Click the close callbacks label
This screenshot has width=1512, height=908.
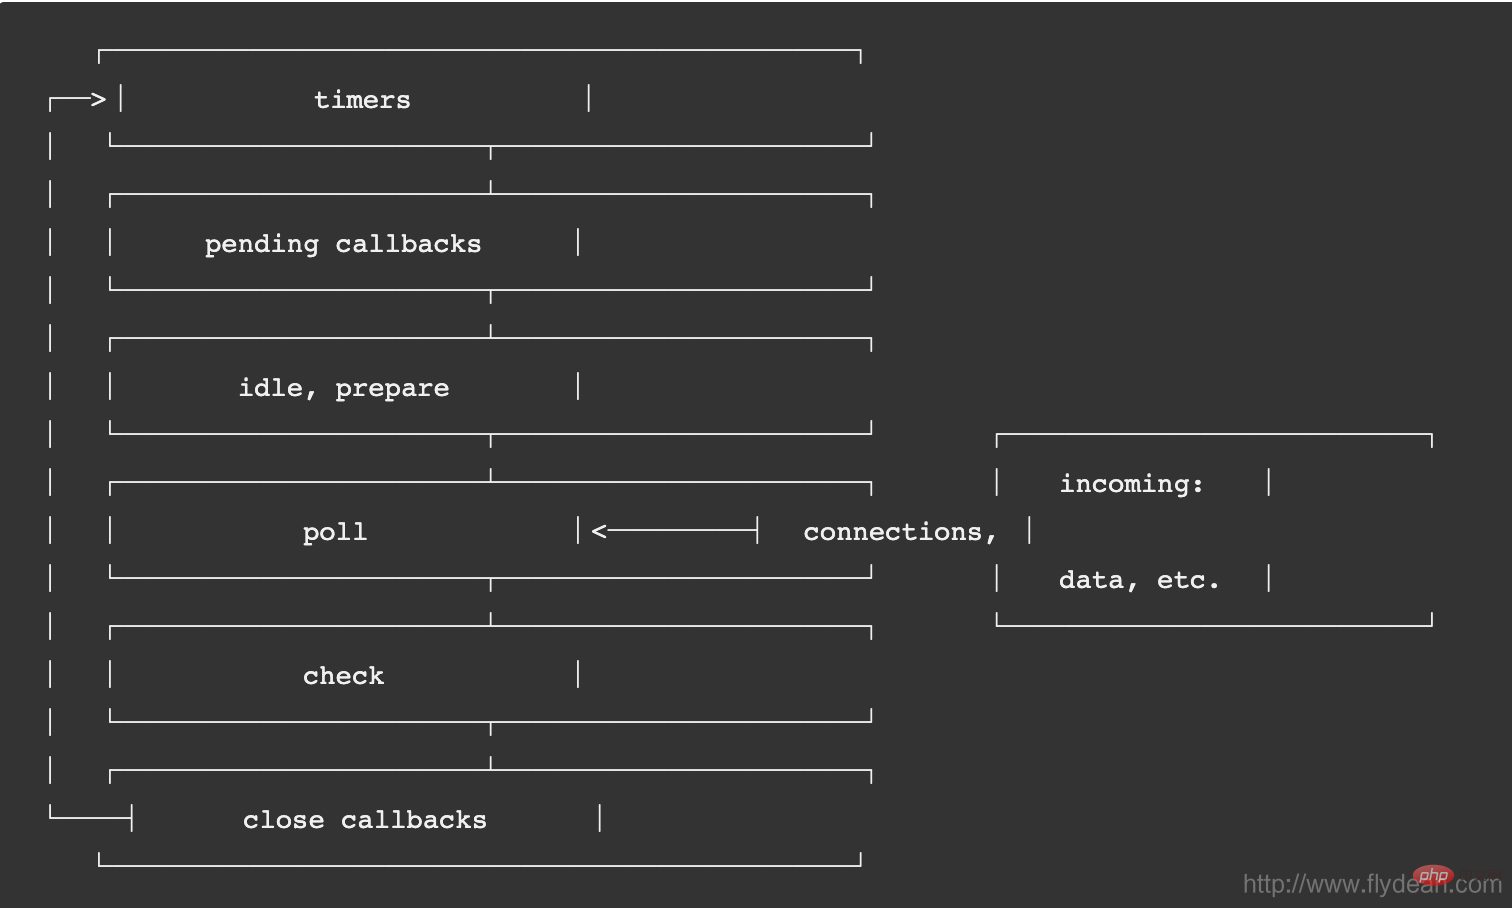click(365, 820)
